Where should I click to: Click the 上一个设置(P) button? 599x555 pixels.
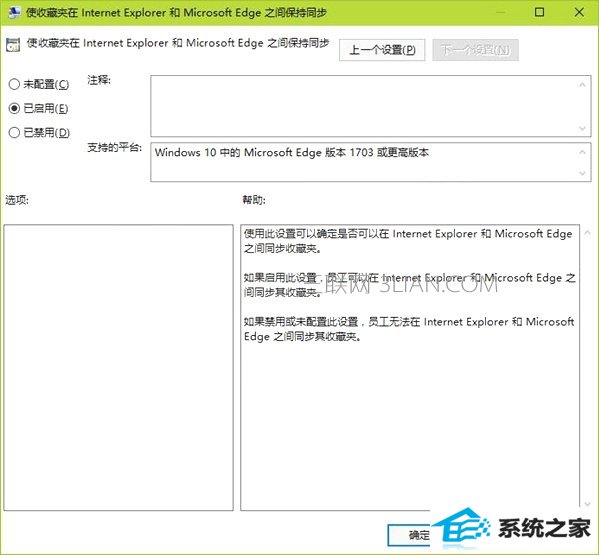[382, 50]
